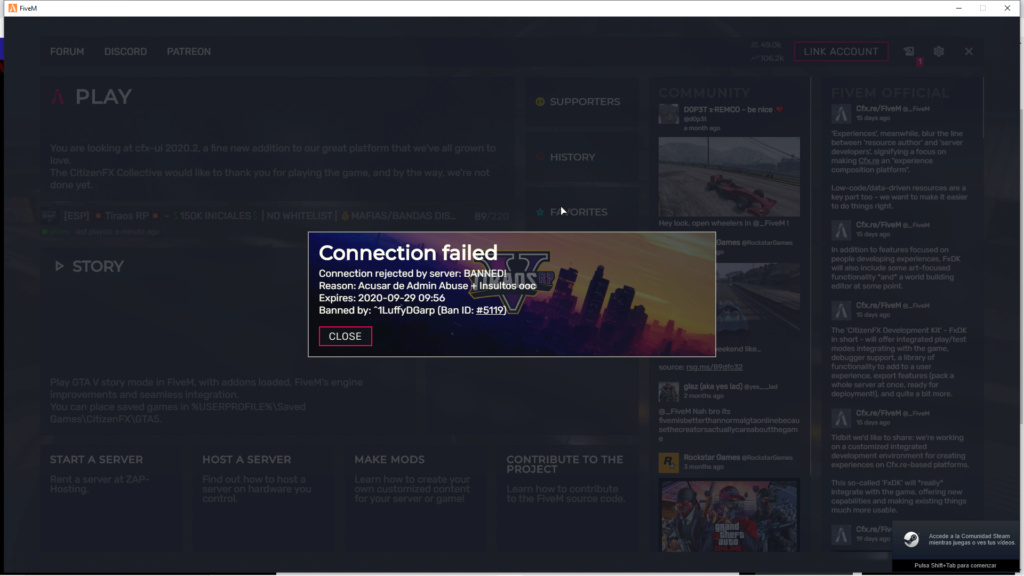Click D0P3T x-REMCO avatar
This screenshot has height=576, width=1024.
pyautogui.click(x=668, y=114)
